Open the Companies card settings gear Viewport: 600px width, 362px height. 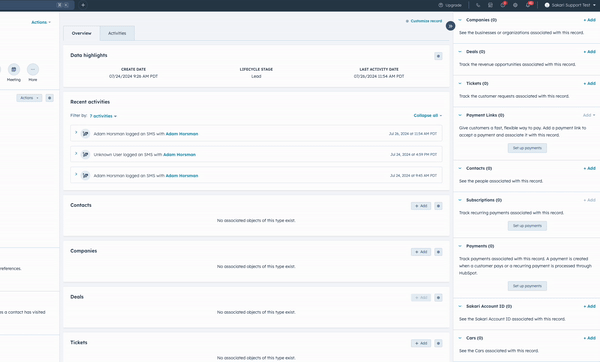[439, 252]
